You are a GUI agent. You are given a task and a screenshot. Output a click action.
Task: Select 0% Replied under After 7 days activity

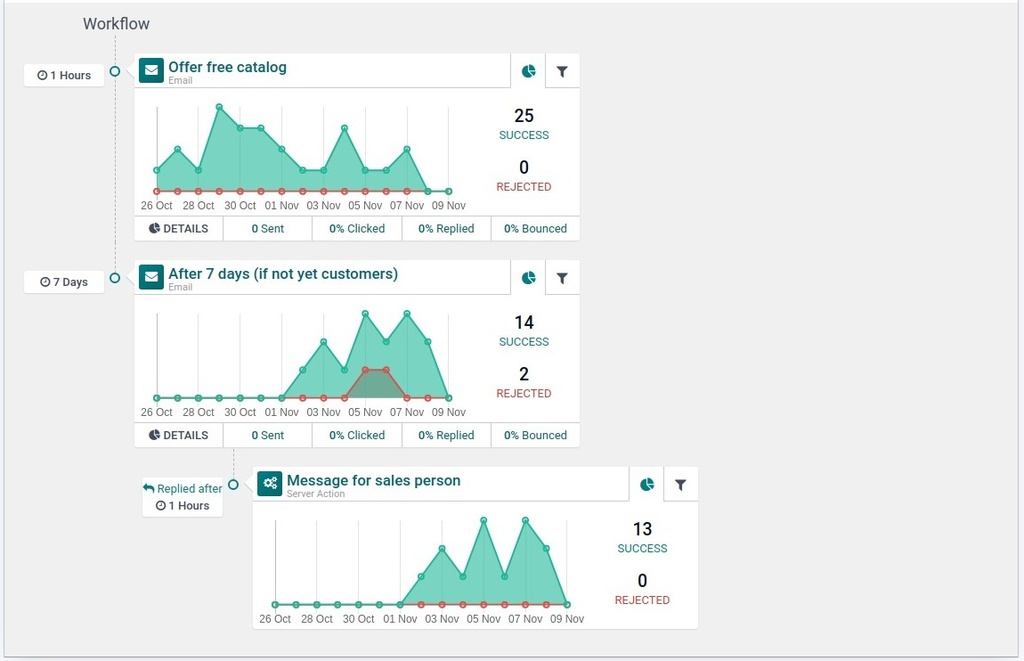tap(446, 436)
